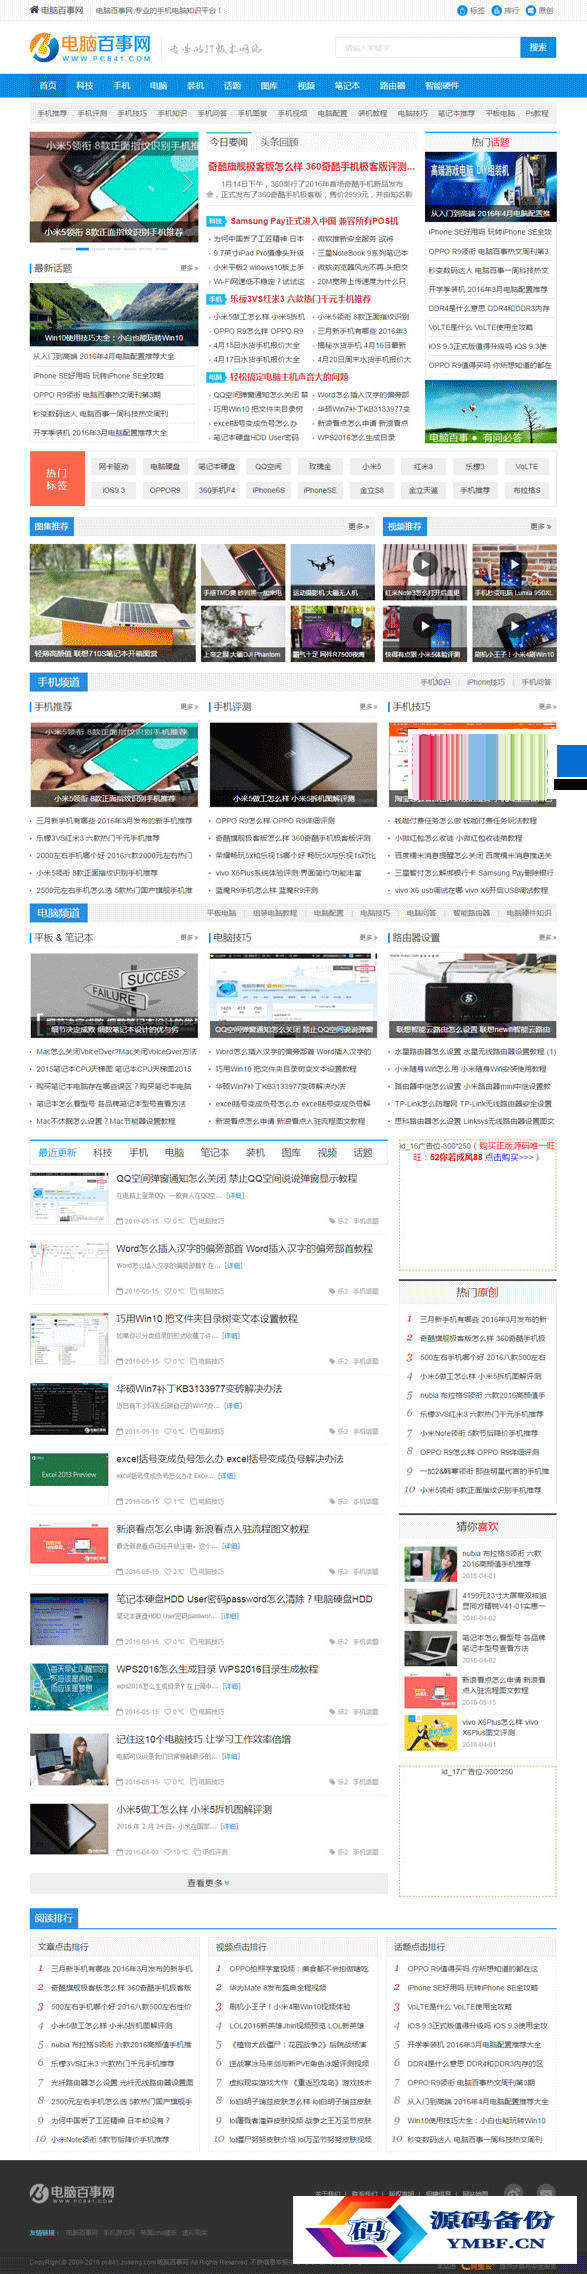Switch to the 头条回顾 tab
Viewport: 587px width, 2274px height.
point(280,142)
